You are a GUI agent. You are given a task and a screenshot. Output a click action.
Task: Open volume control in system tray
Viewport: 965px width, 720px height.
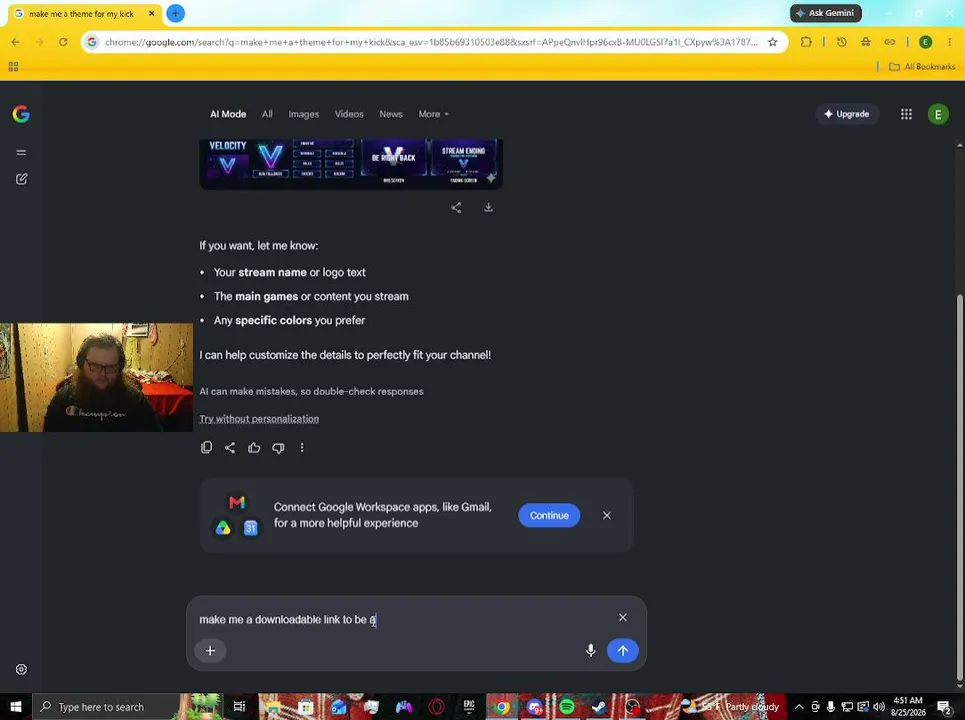pos(879,706)
